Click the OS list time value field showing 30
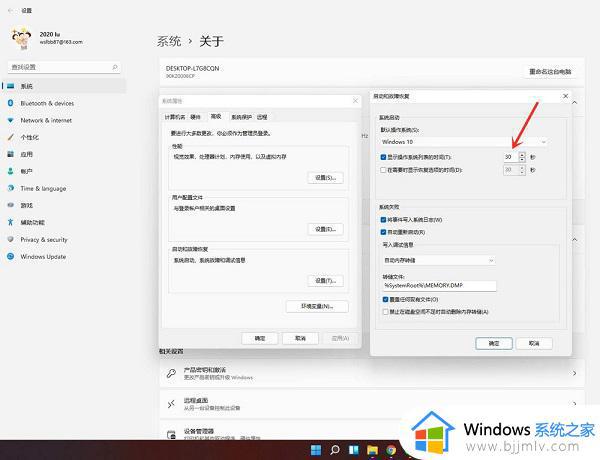 coord(511,157)
